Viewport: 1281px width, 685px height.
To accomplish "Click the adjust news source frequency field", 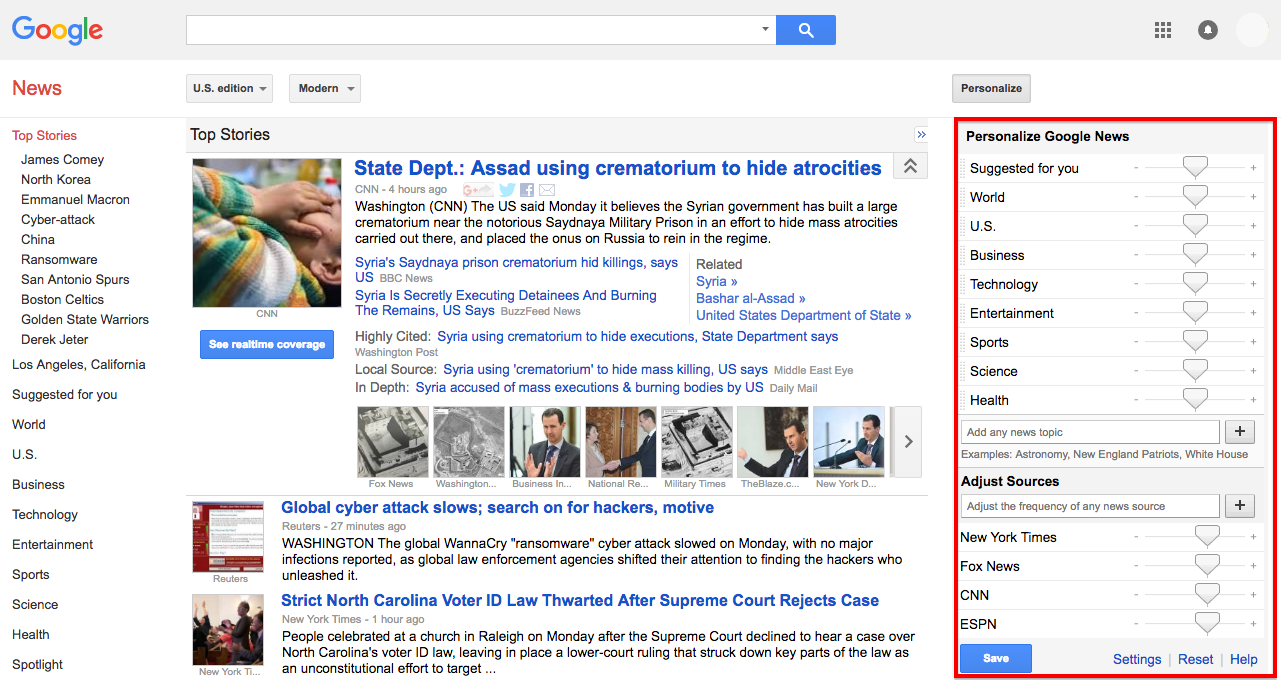I will pos(1090,506).
